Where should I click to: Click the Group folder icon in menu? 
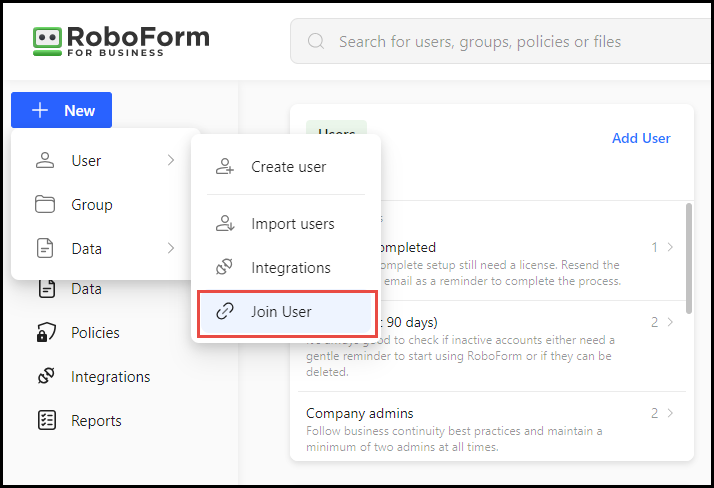coord(45,205)
